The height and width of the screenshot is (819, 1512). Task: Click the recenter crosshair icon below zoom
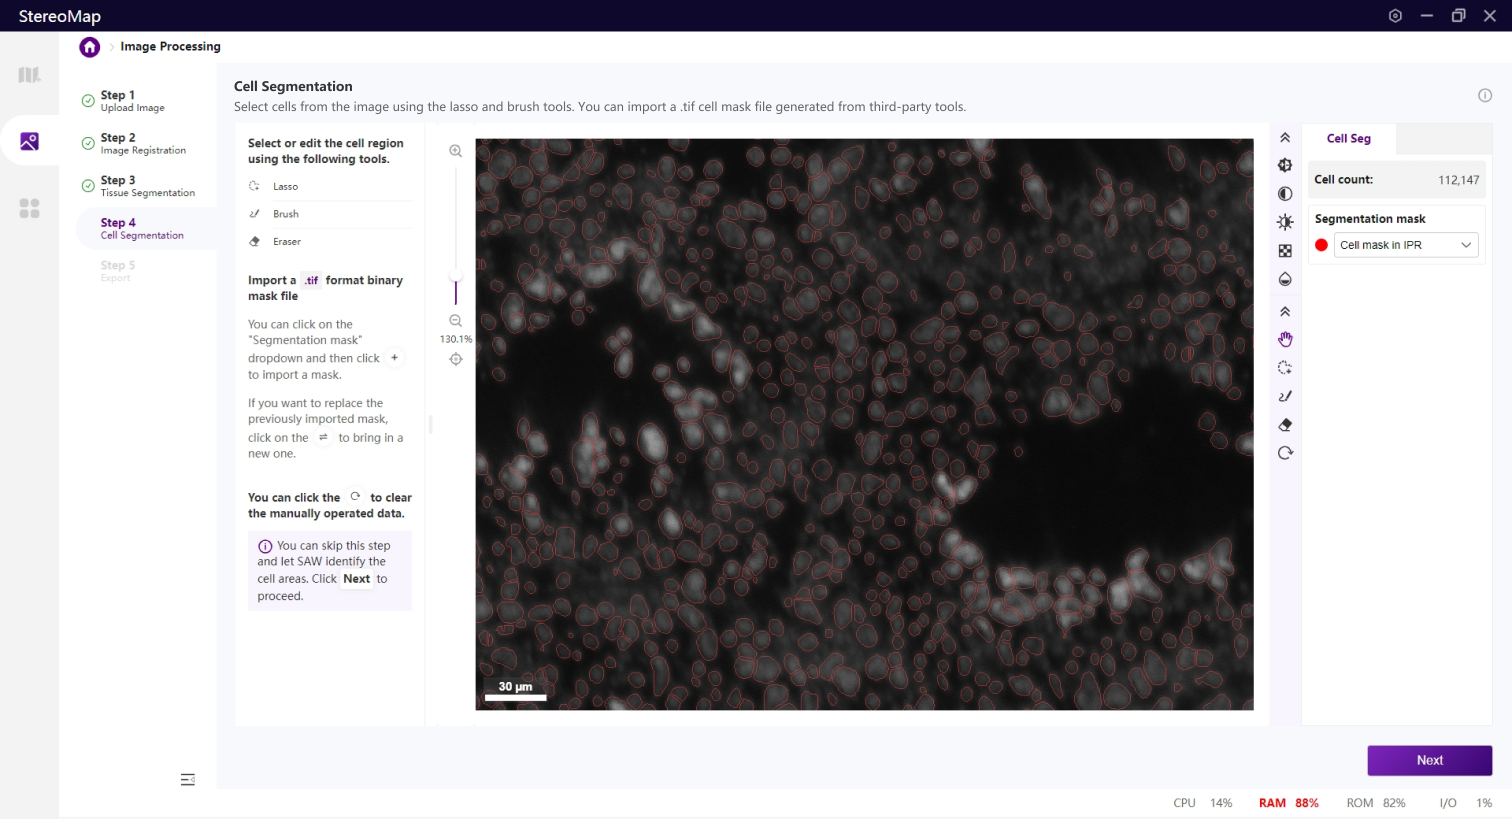[x=456, y=359]
